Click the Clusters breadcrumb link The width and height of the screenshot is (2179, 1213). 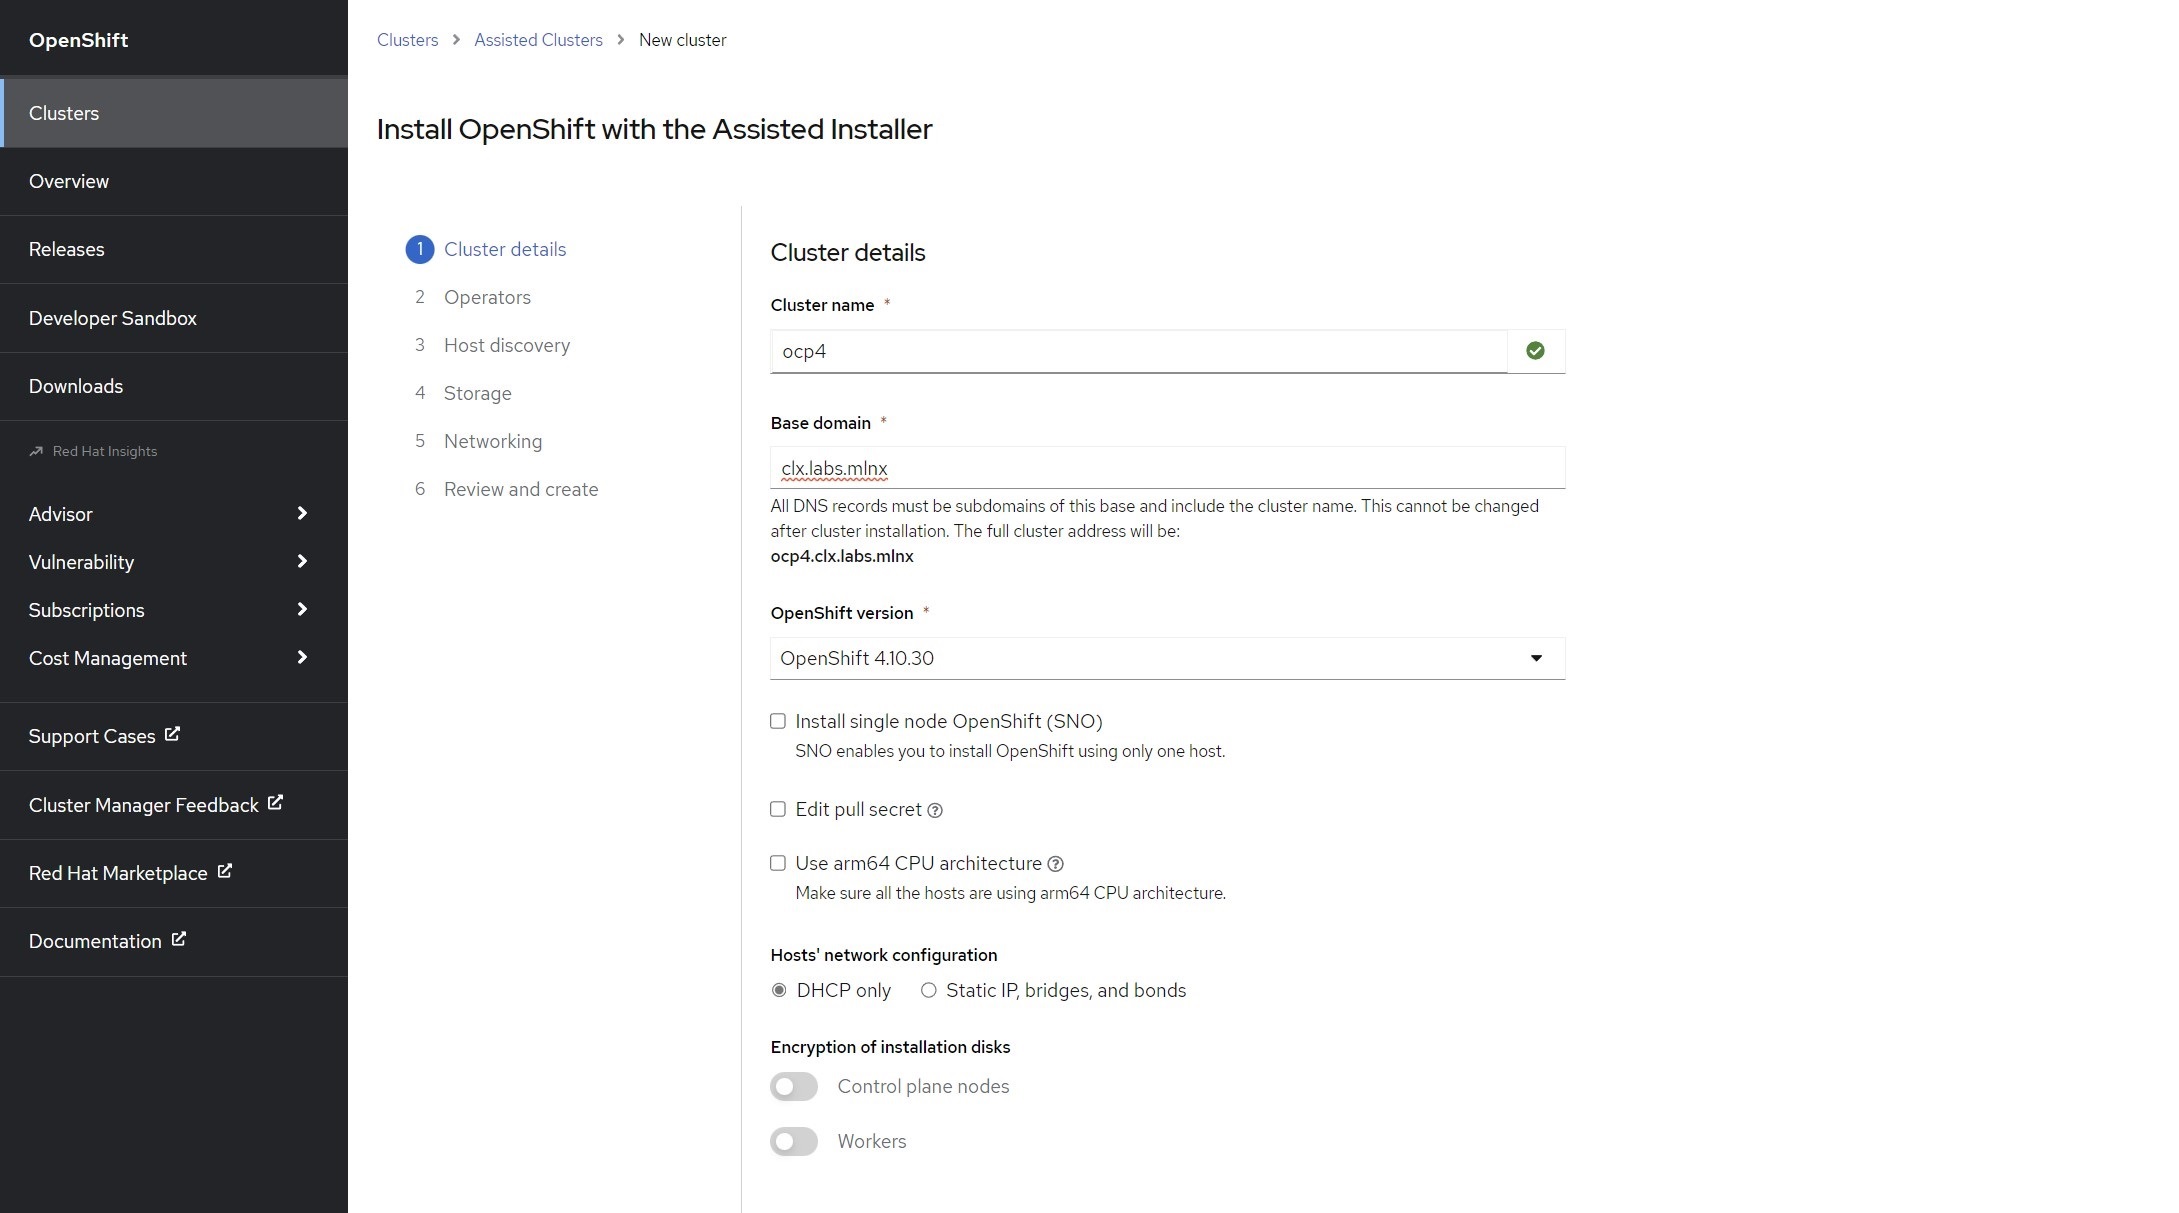point(407,40)
